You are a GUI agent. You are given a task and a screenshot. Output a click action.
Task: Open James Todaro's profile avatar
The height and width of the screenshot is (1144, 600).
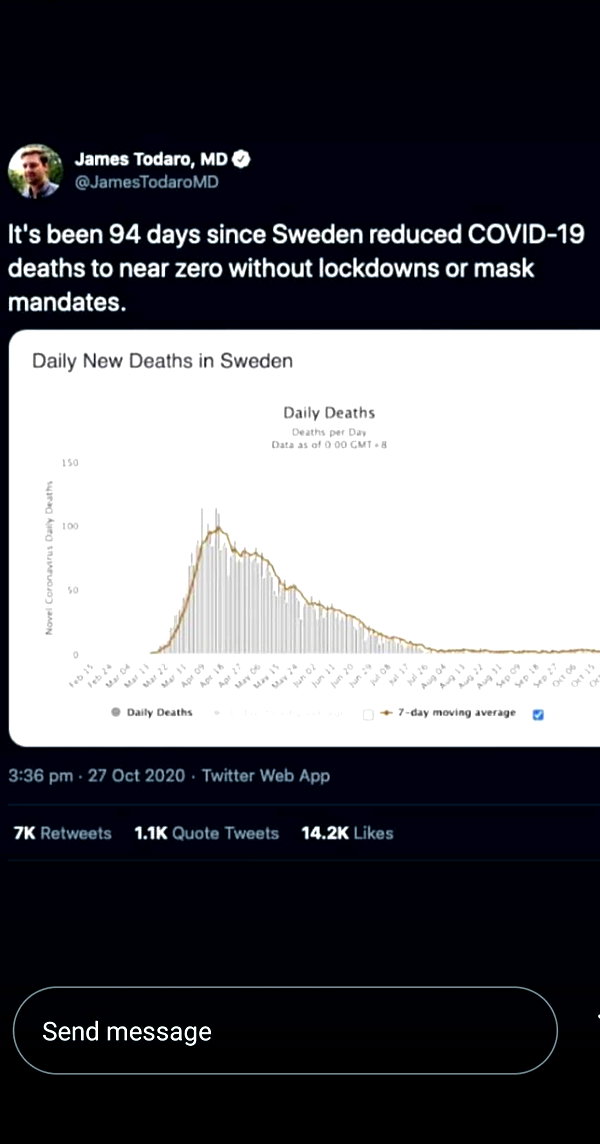(x=35, y=171)
